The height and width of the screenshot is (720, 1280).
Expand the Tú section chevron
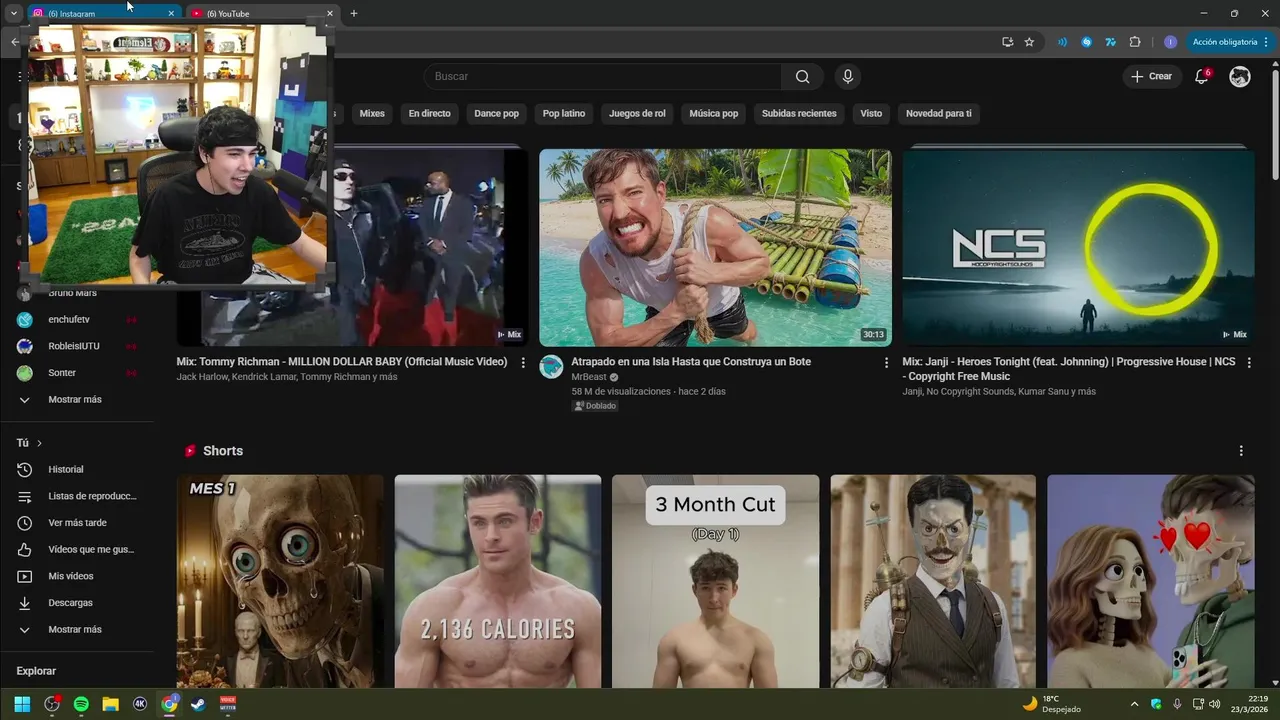(x=39, y=443)
